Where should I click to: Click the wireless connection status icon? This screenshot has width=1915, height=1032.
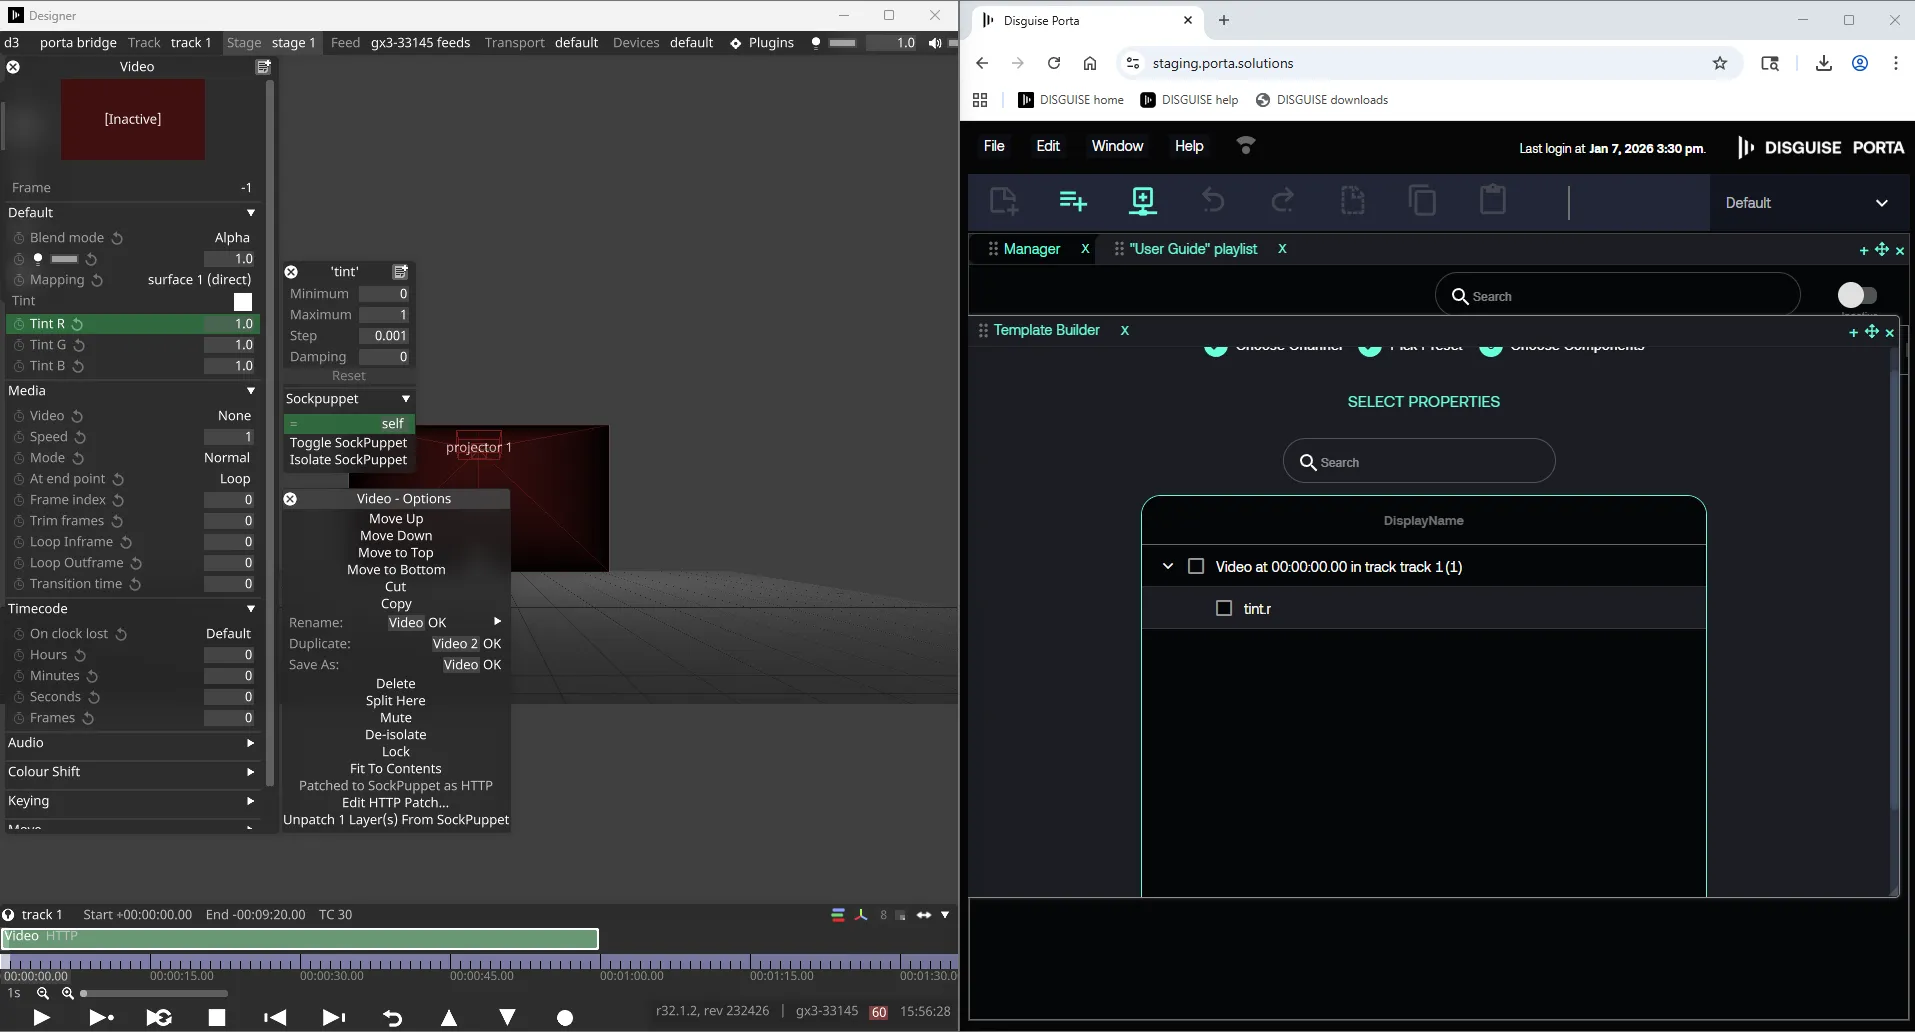[1245, 146]
